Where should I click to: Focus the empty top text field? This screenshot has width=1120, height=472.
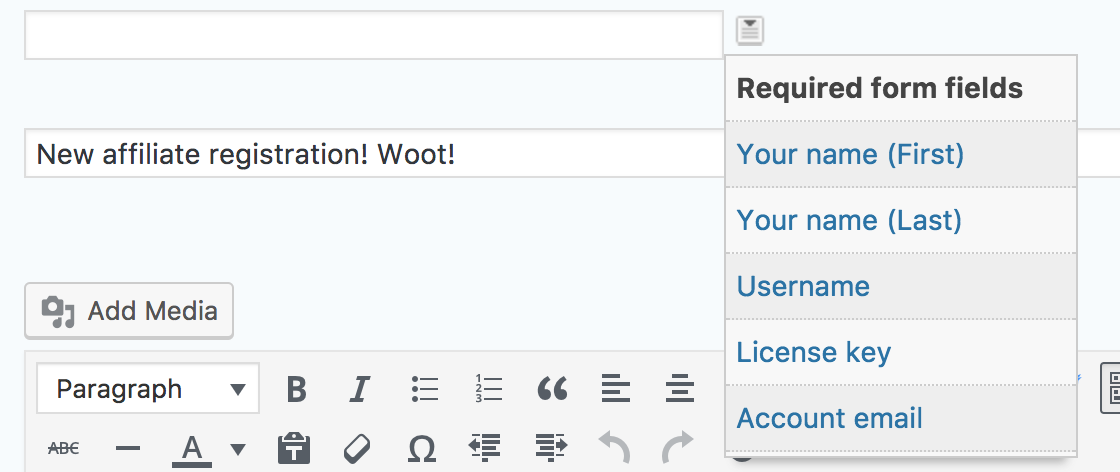374,35
